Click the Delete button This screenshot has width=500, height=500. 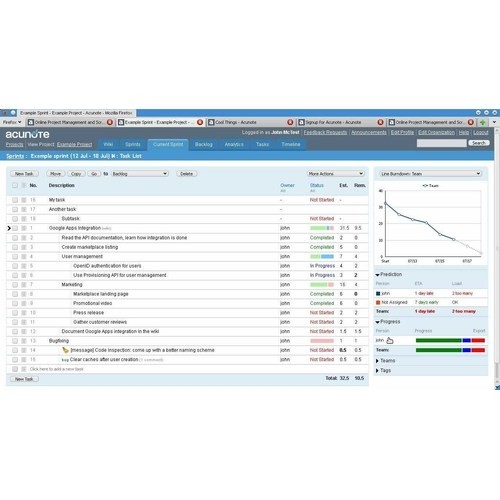pos(186,174)
